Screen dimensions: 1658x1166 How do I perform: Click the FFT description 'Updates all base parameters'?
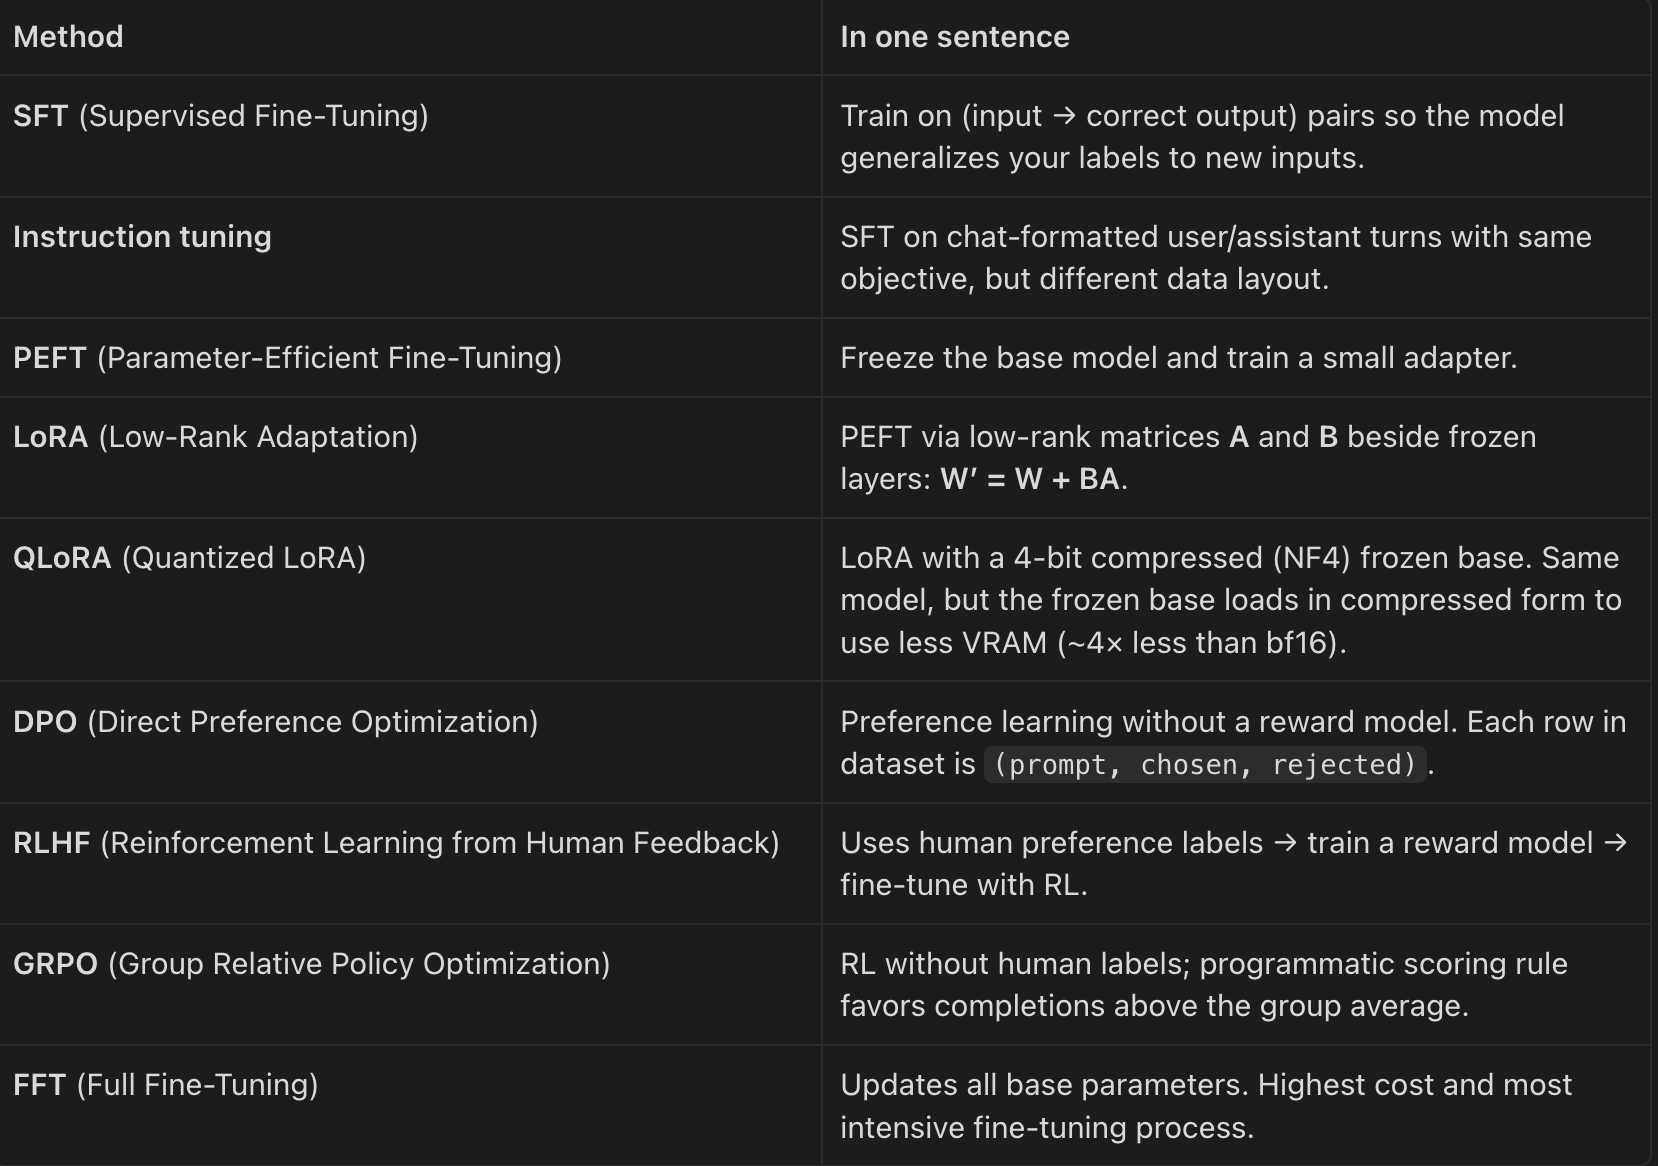[1206, 1106]
